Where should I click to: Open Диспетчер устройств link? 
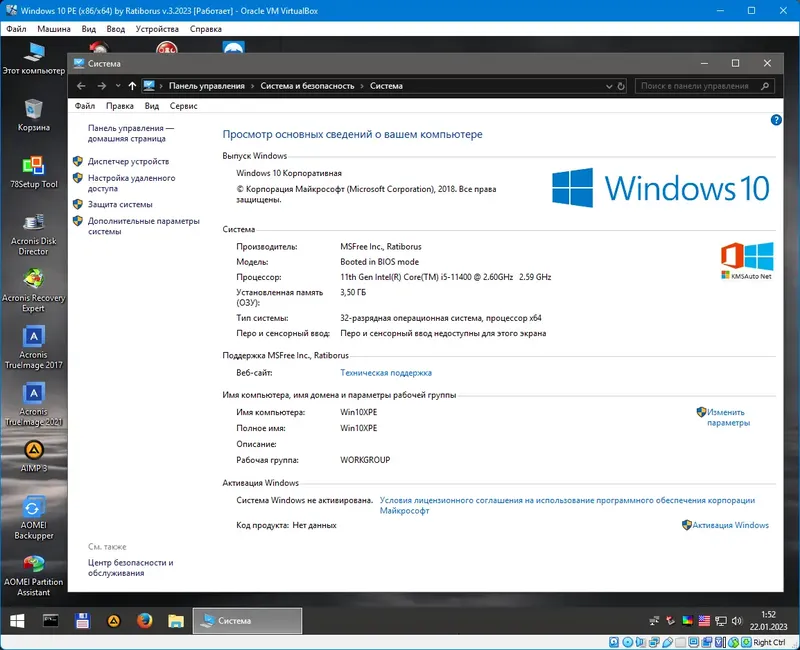pyautogui.click(x=128, y=162)
